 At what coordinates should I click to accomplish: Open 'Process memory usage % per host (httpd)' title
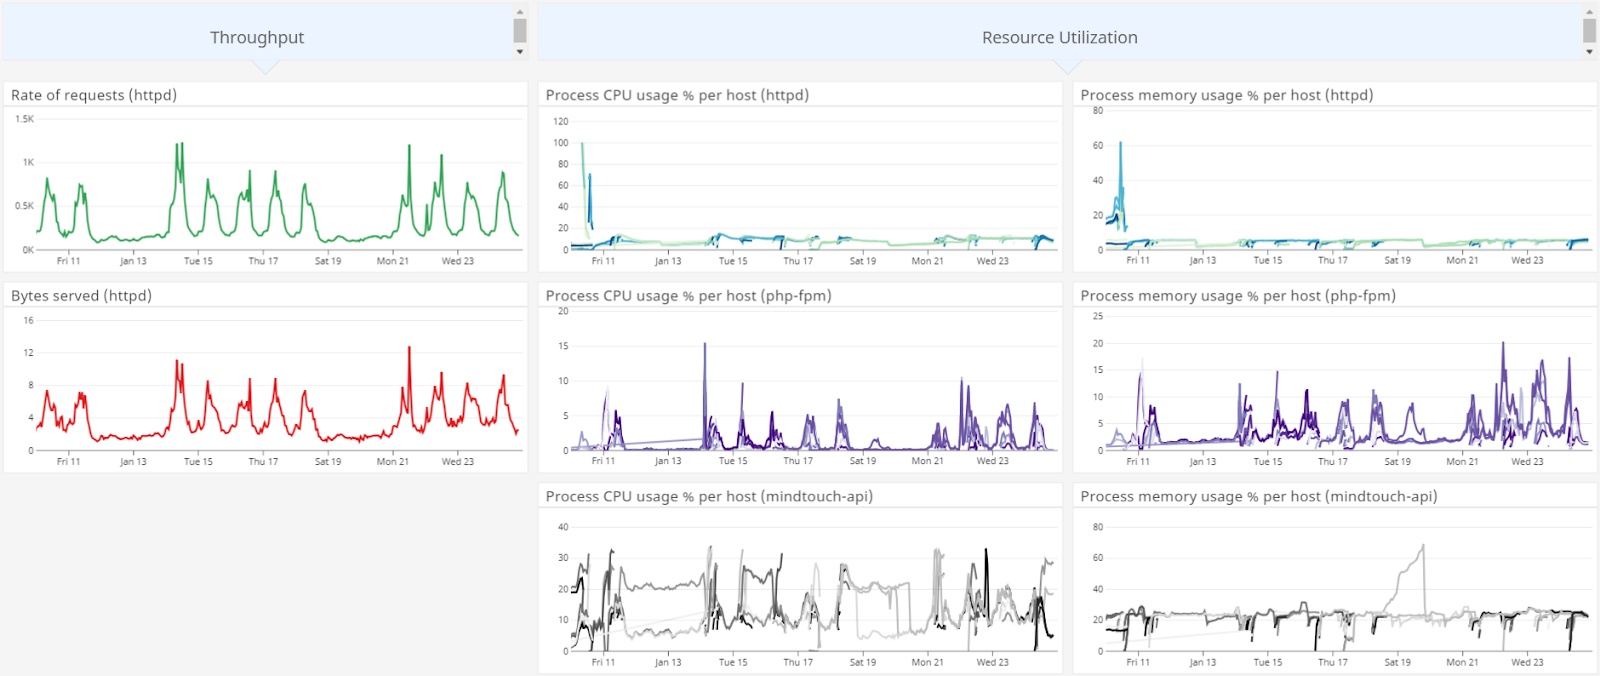(x=1227, y=95)
